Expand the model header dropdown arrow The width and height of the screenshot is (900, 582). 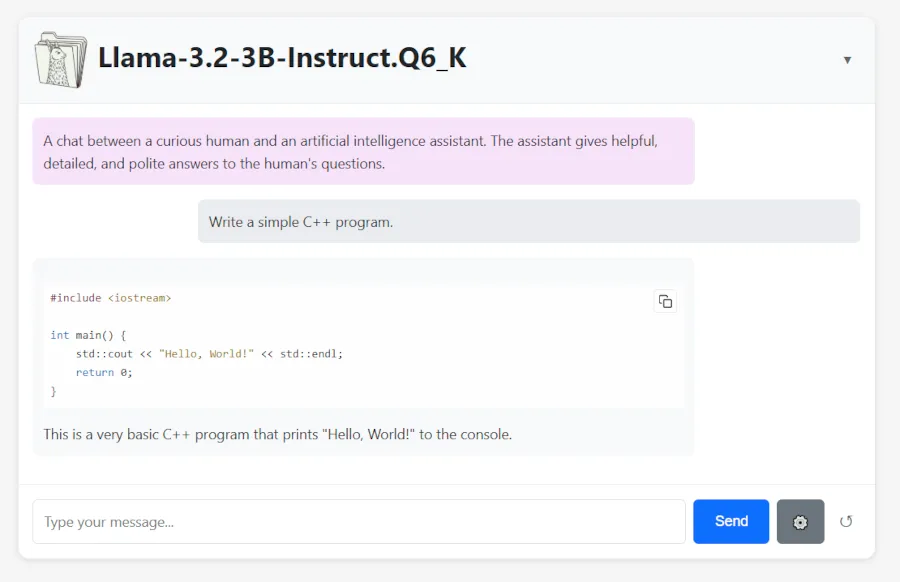847,60
